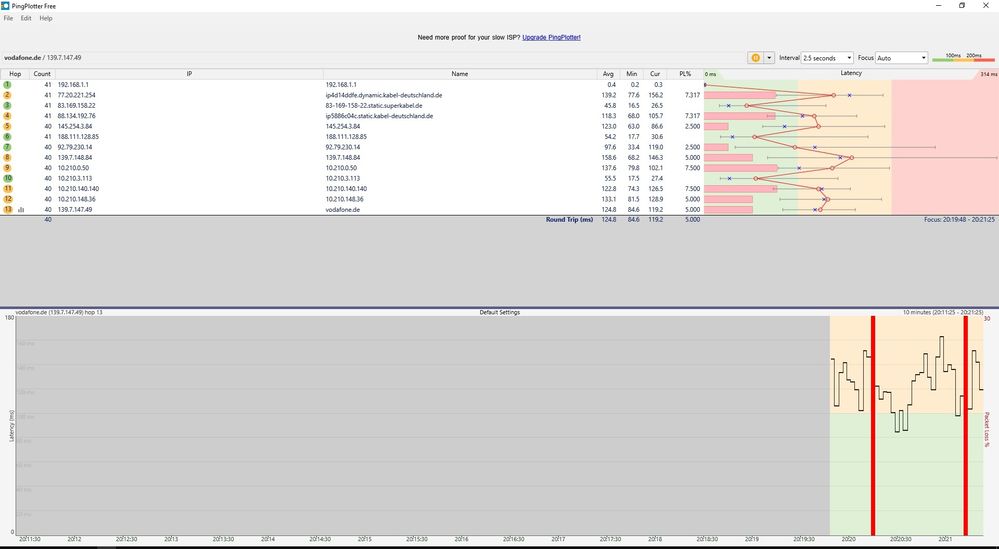
Task: Click the Latency graph column header
Action: coord(851,74)
